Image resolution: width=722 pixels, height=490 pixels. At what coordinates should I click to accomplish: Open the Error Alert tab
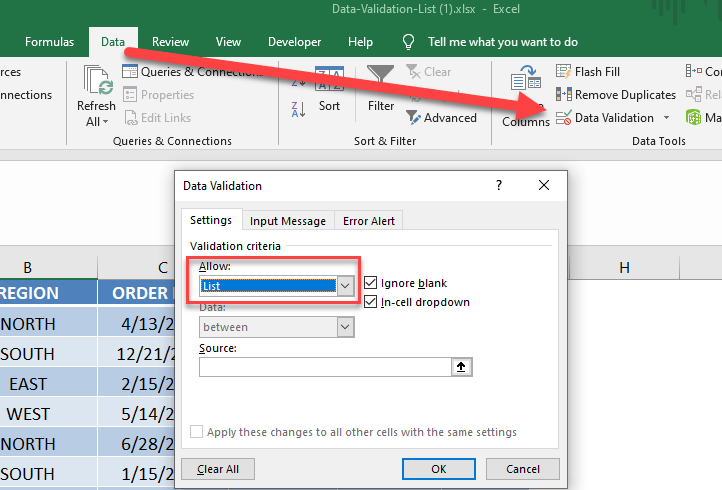(x=369, y=221)
